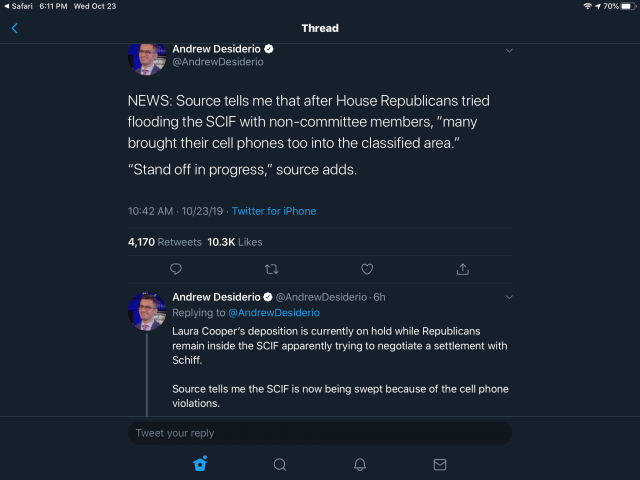Tap the back arrow in Thread header
Viewport: 640px width, 480px height.
tap(14, 28)
